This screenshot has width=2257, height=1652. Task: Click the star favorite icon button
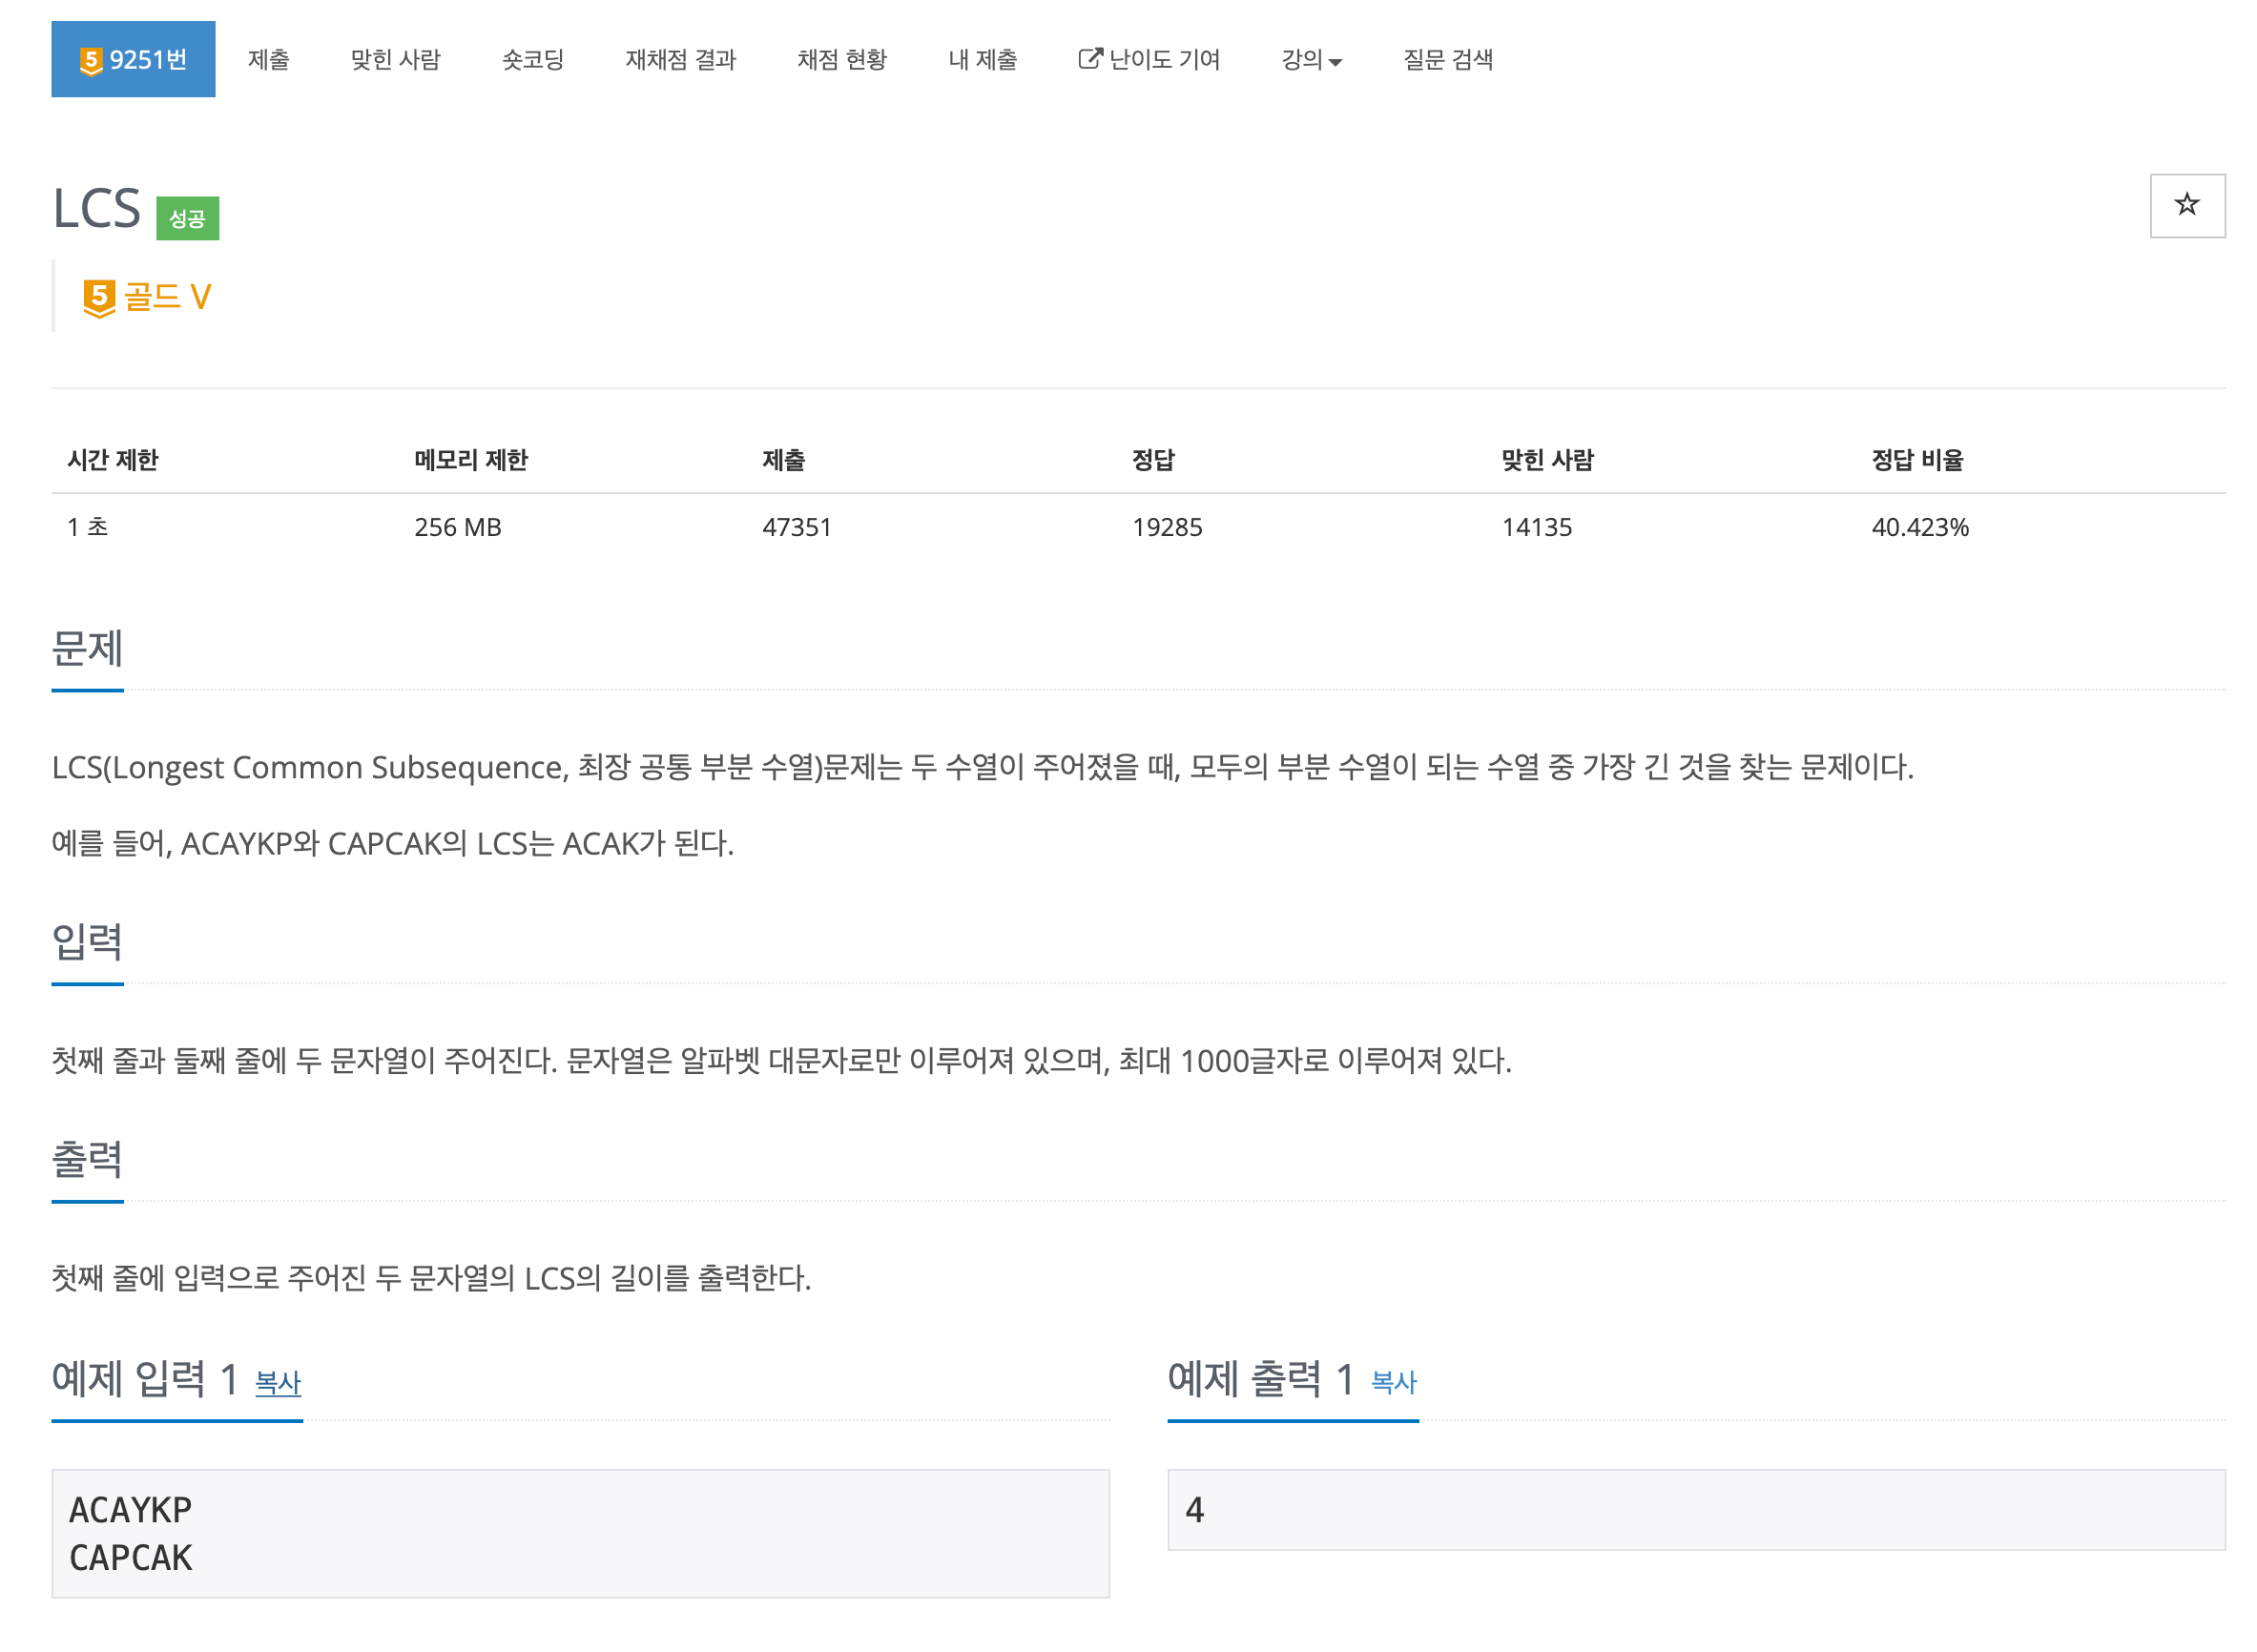click(2186, 205)
